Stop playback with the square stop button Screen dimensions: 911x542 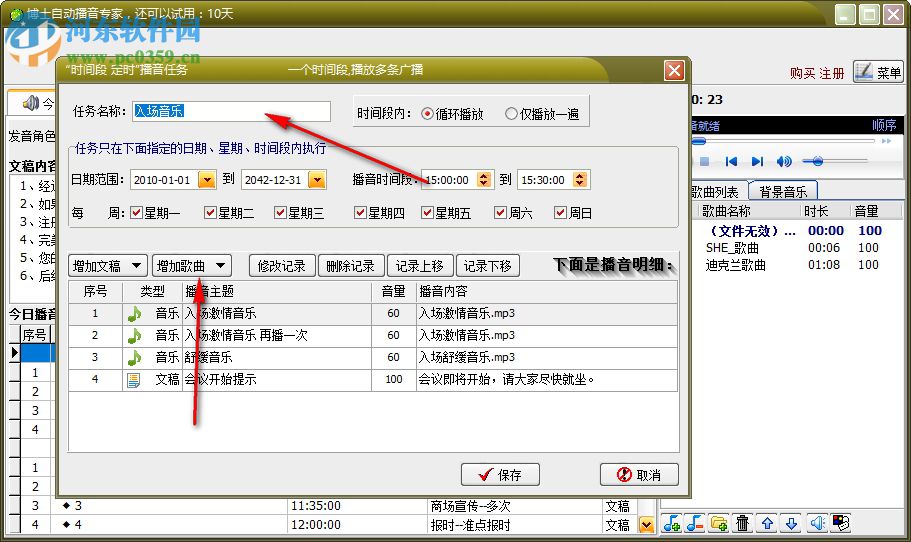click(704, 161)
